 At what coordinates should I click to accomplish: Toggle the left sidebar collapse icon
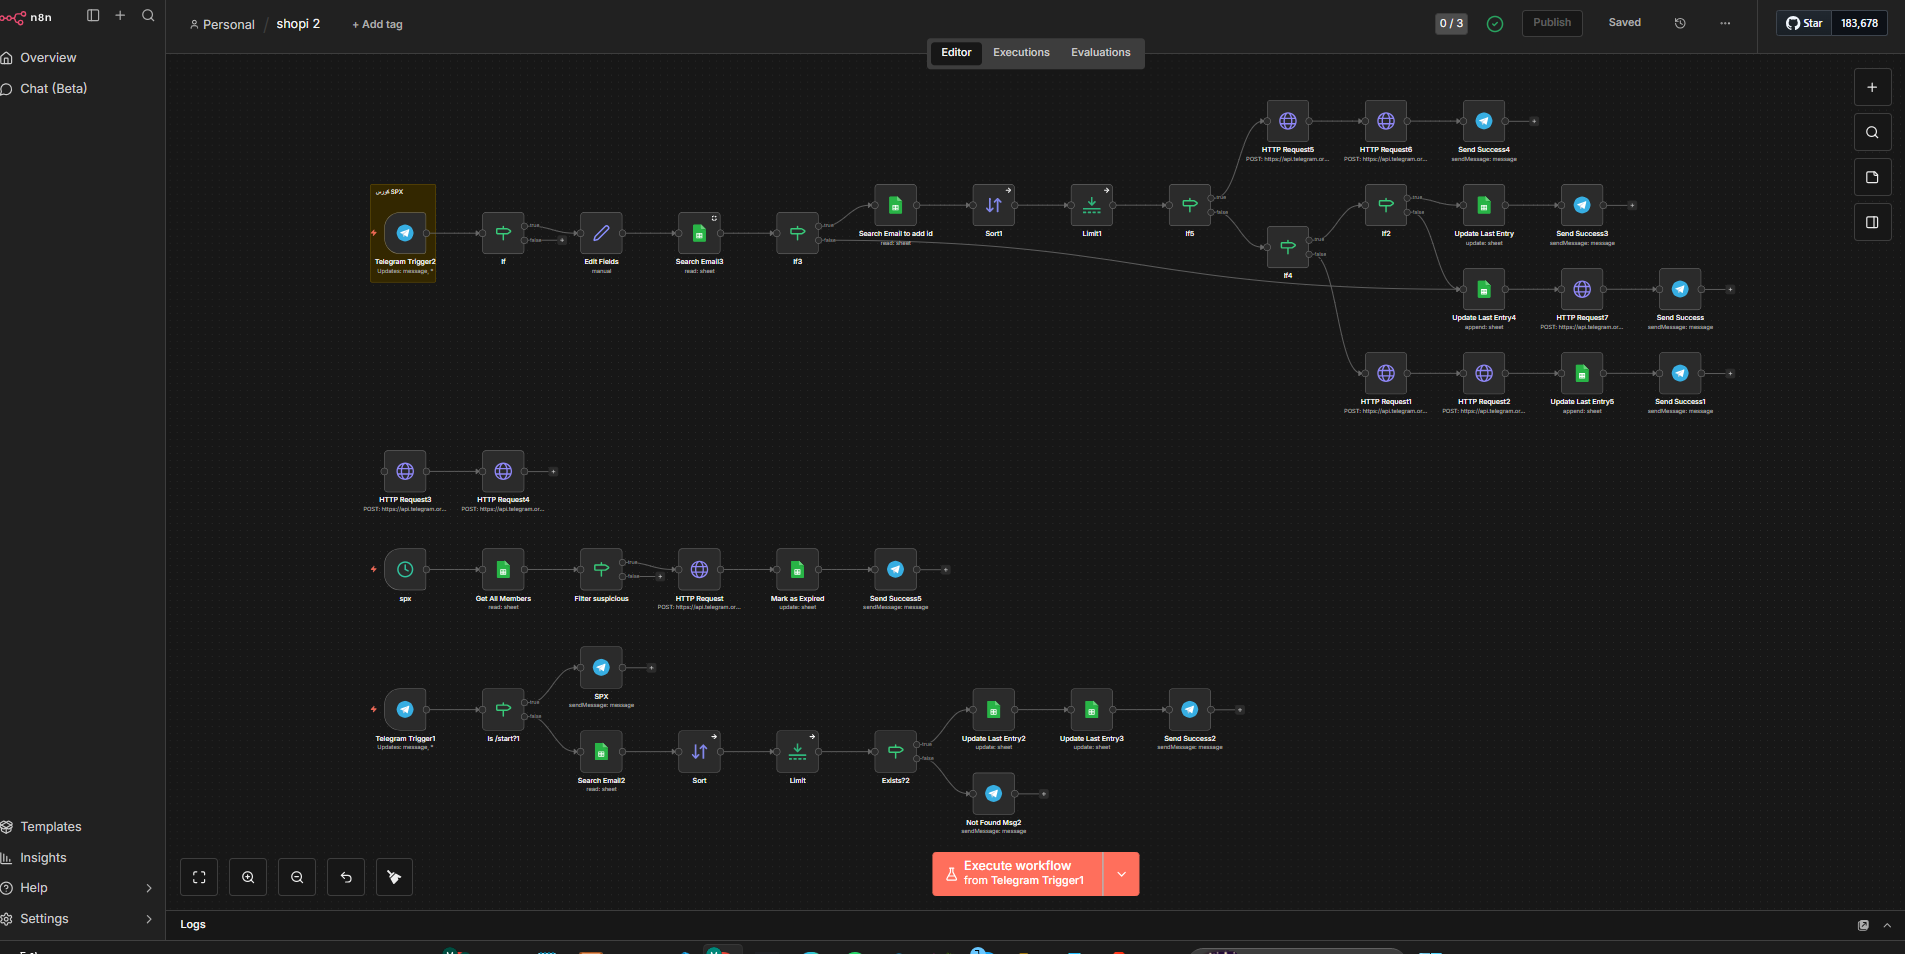(x=93, y=16)
